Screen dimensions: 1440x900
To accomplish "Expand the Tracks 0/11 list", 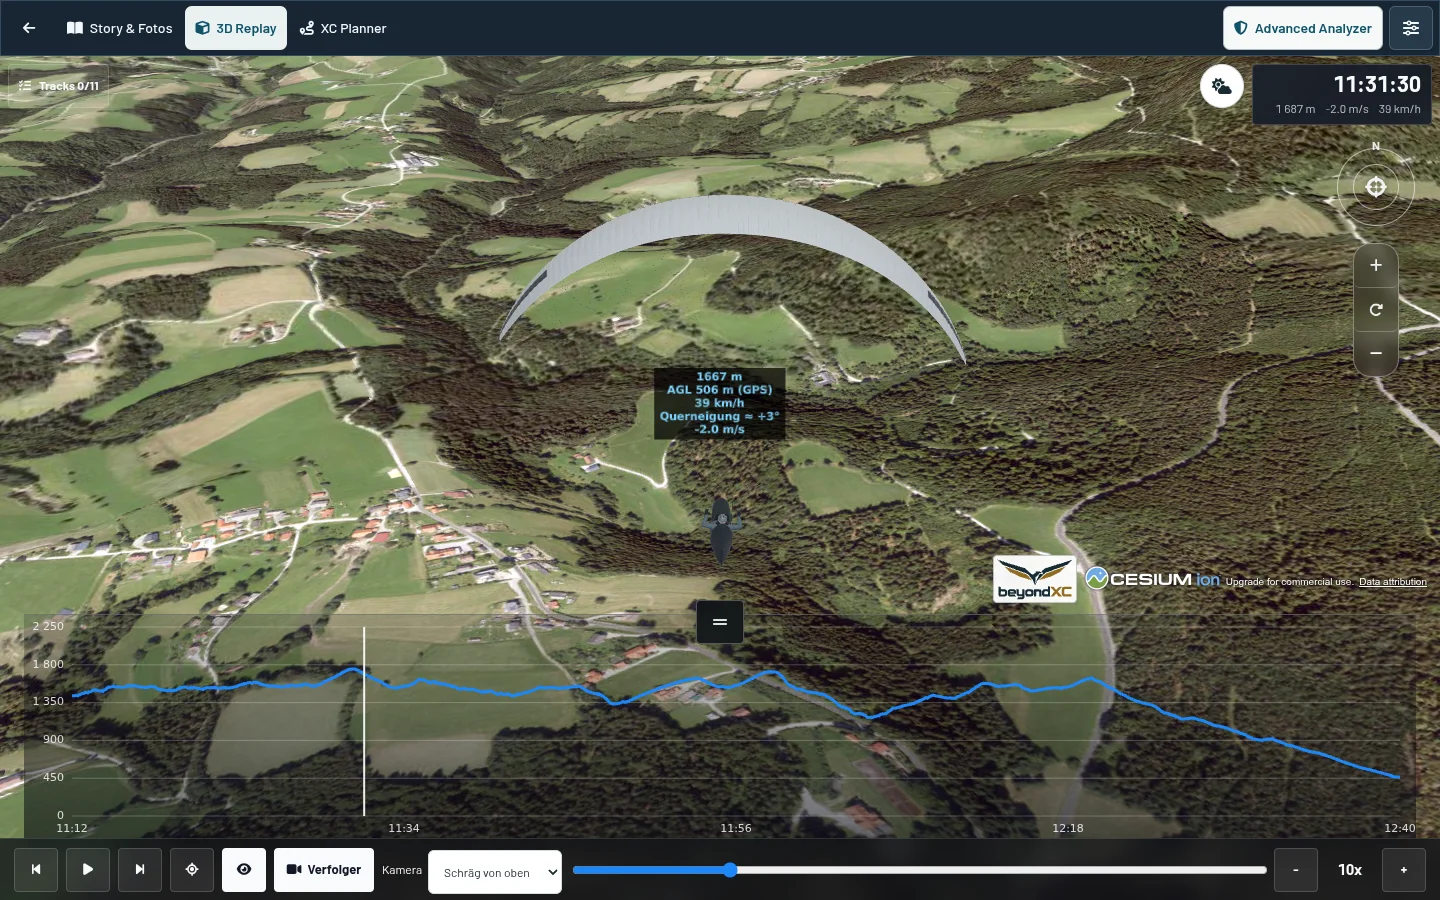I will (59, 86).
